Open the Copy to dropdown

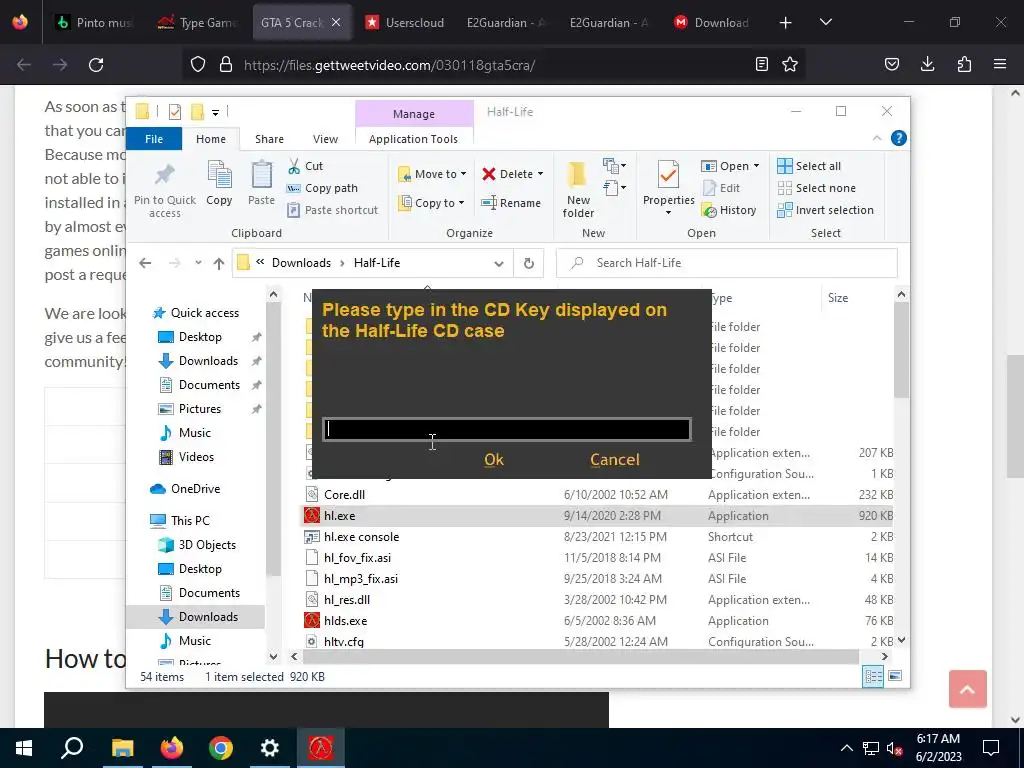coord(432,202)
